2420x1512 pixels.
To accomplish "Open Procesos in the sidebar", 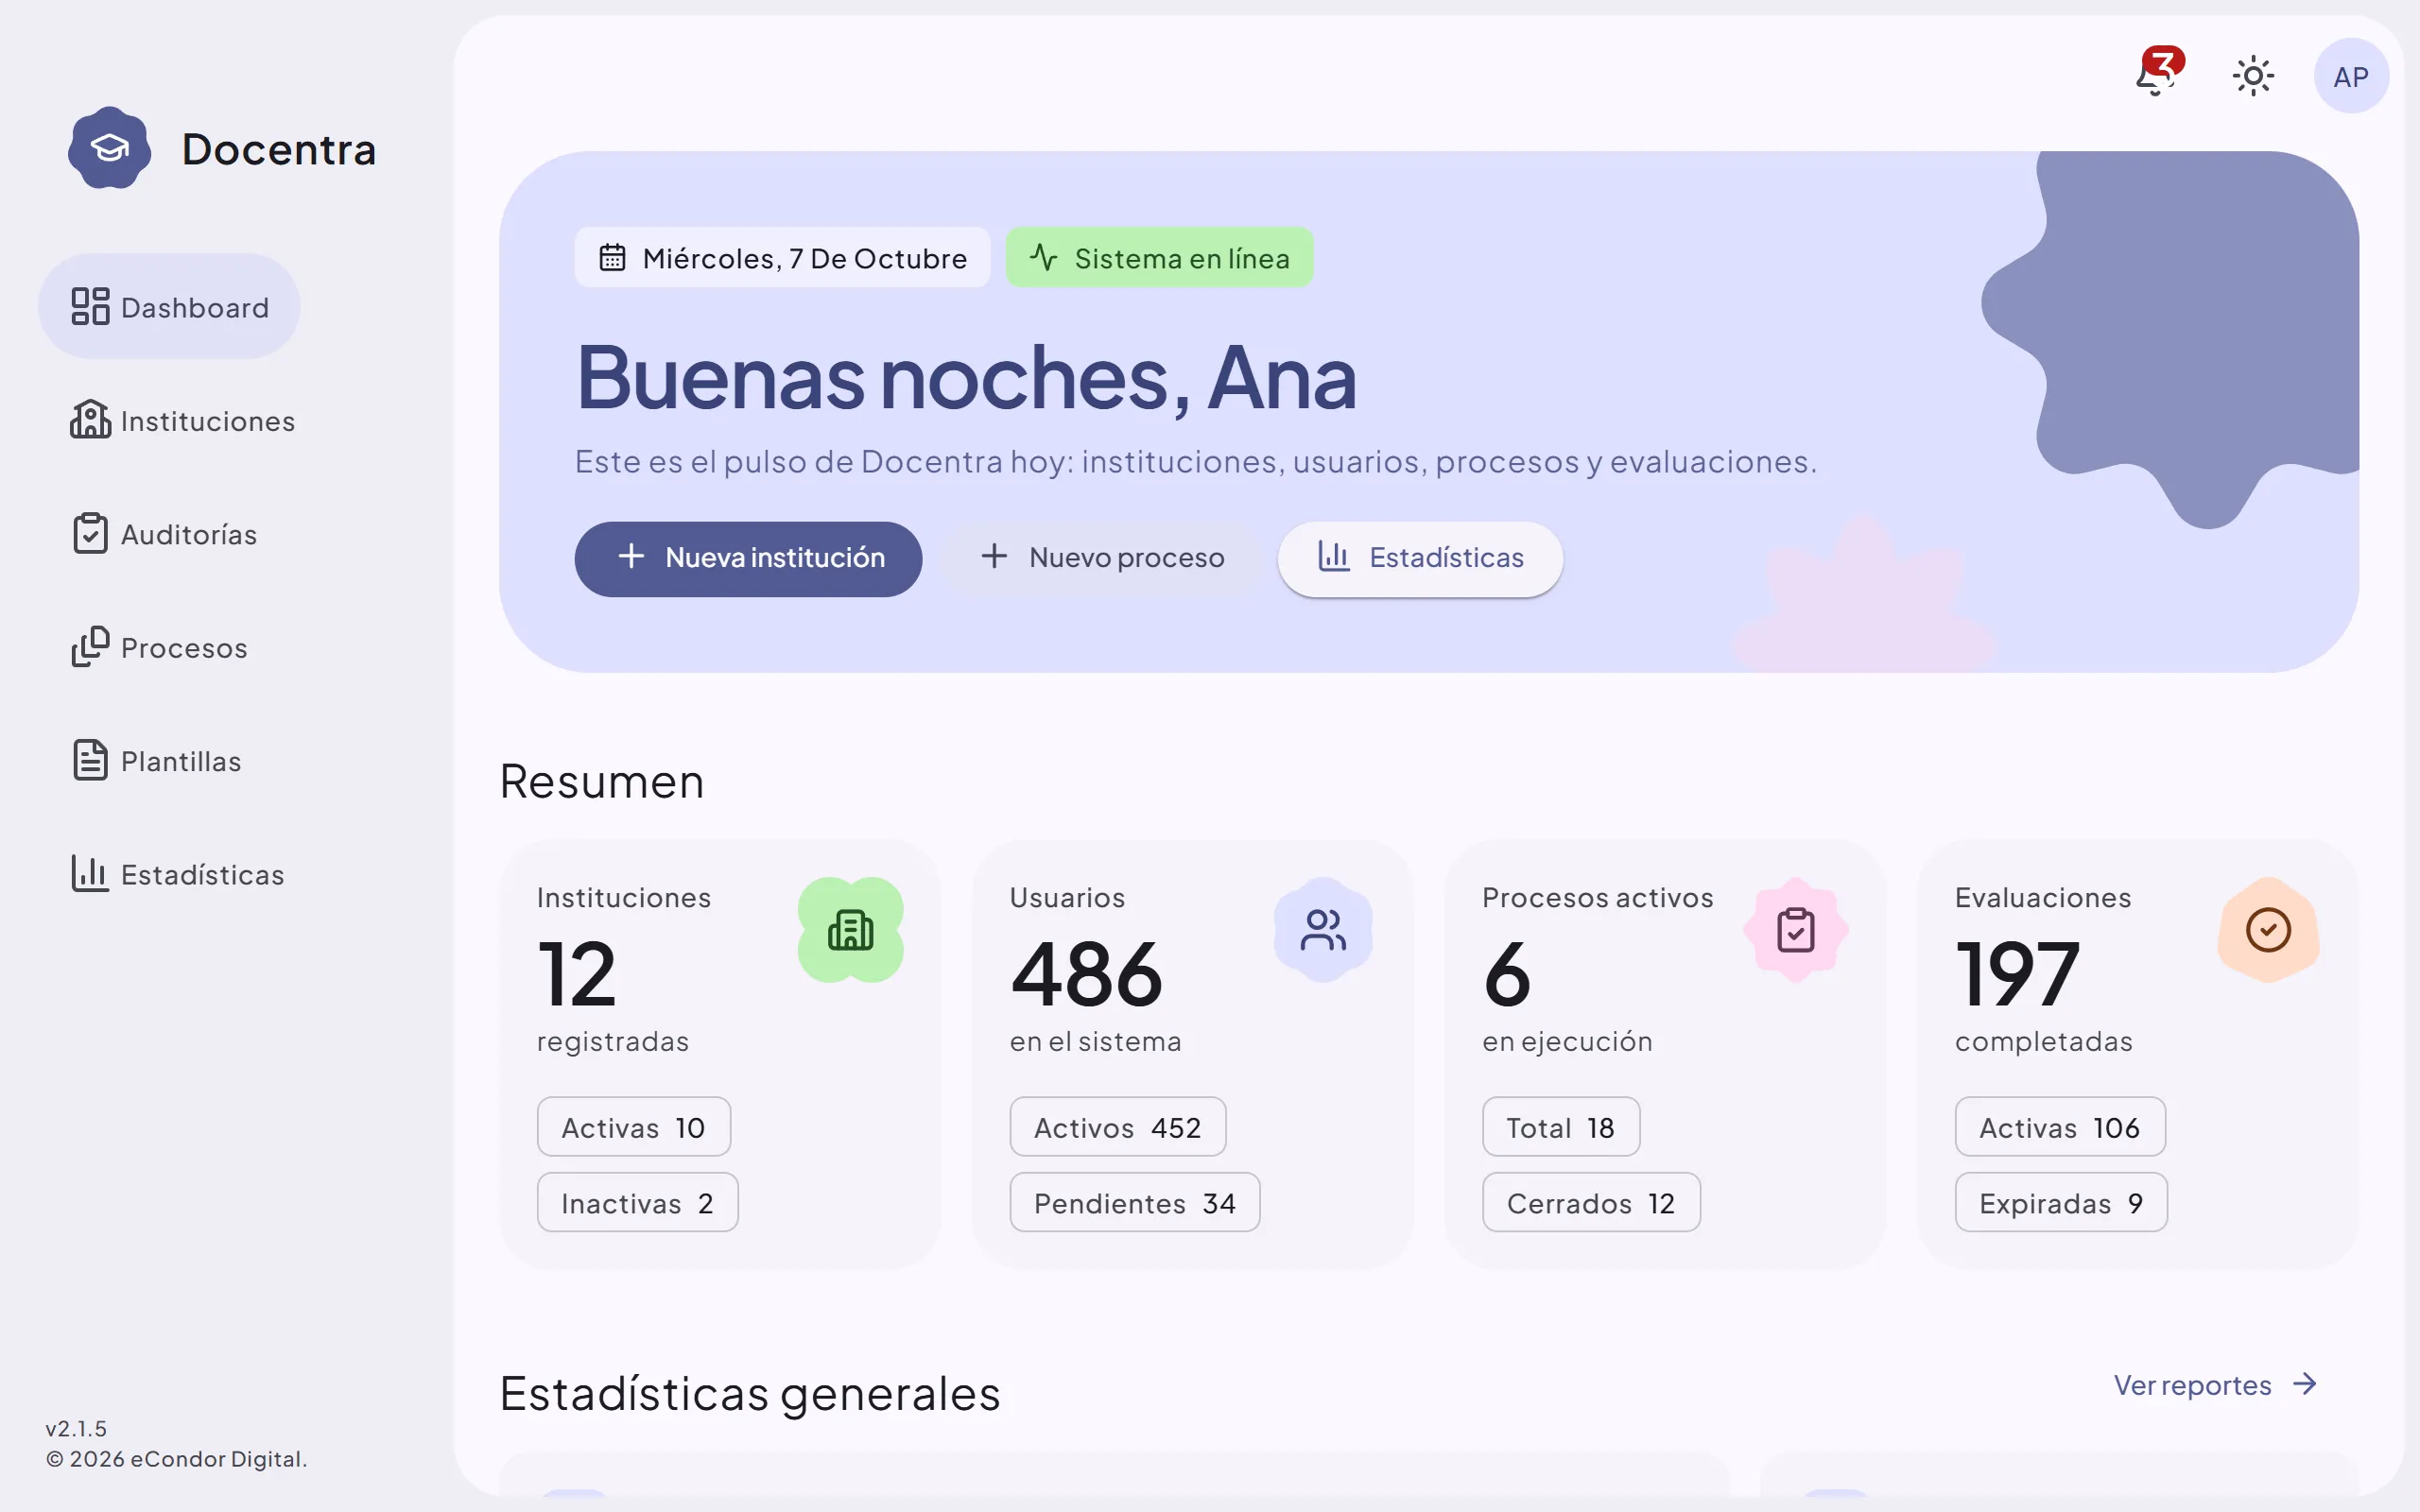I will (159, 647).
